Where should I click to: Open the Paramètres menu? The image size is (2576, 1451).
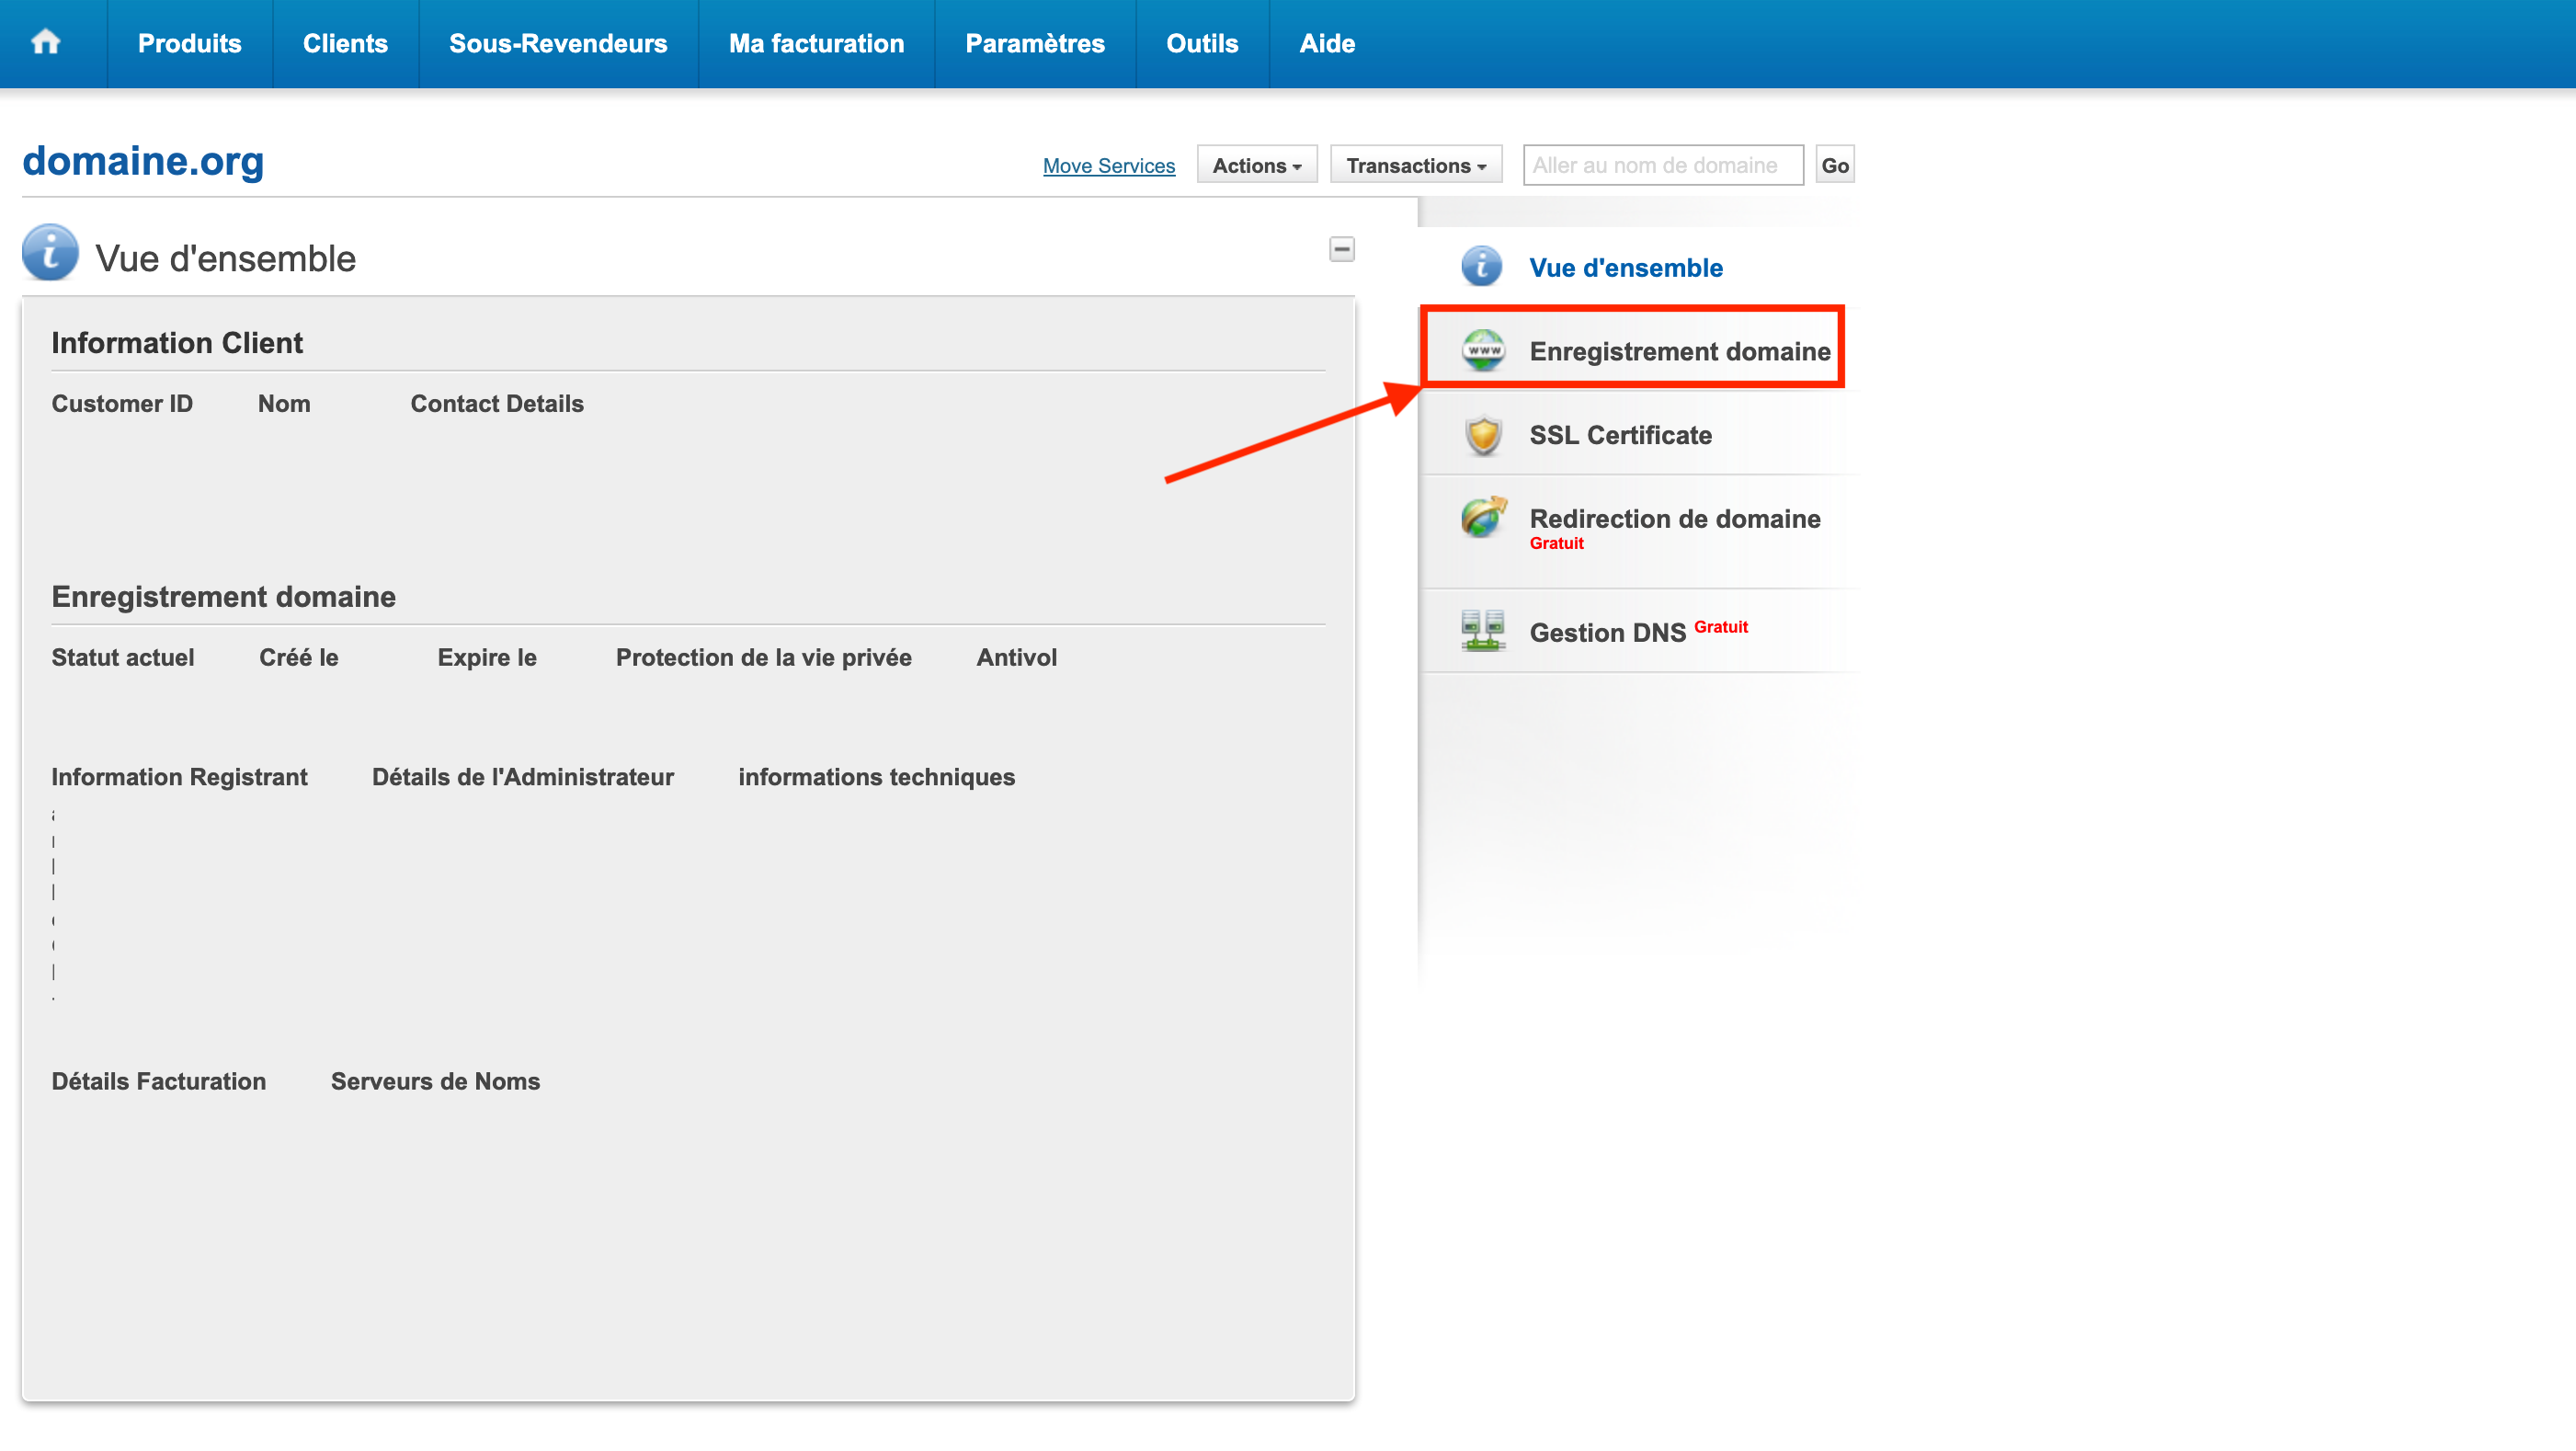click(1035, 44)
